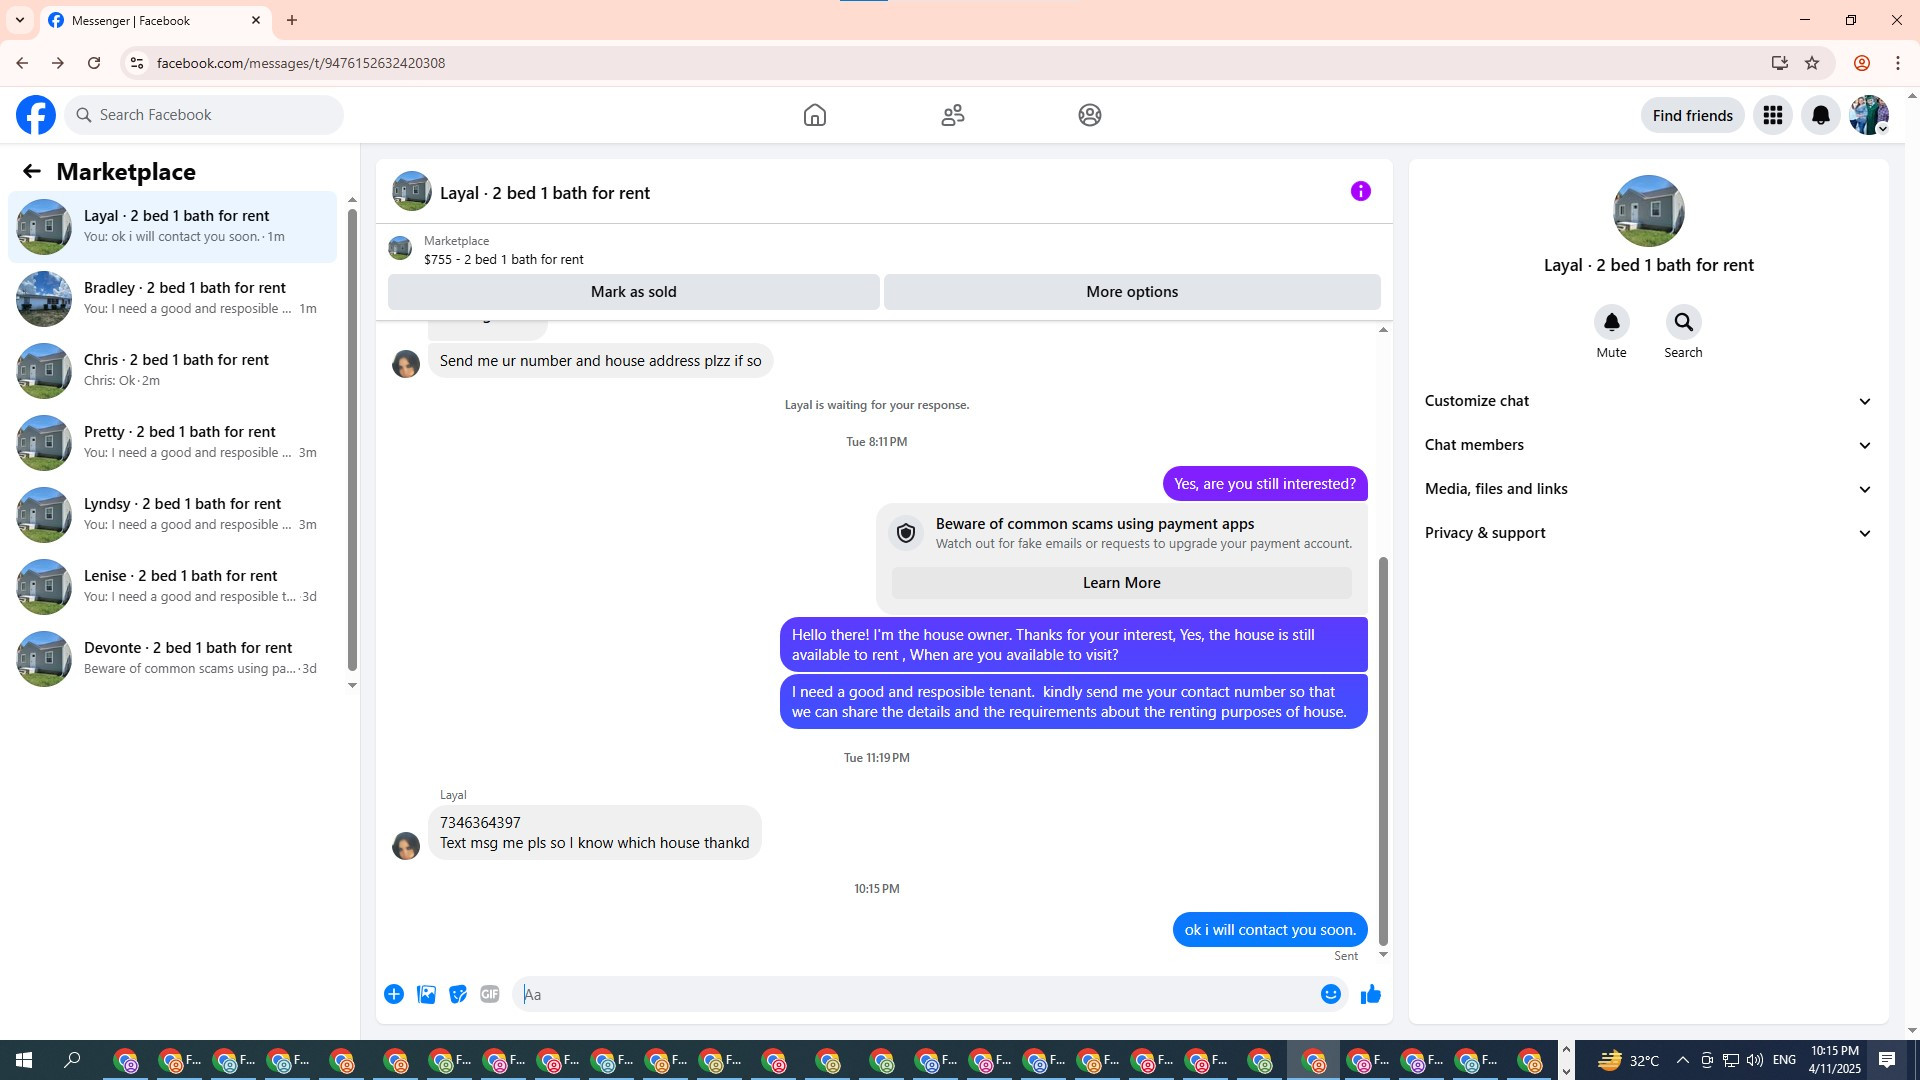Open the notifications bell icon
This screenshot has width=1920, height=1080.
(x=1821, y=115)
